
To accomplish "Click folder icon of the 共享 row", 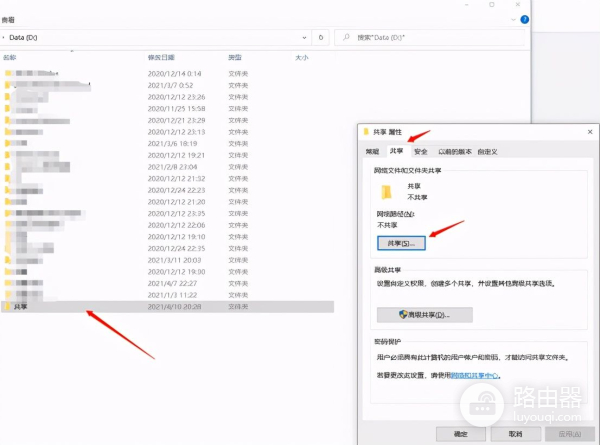I will (8, 306).
